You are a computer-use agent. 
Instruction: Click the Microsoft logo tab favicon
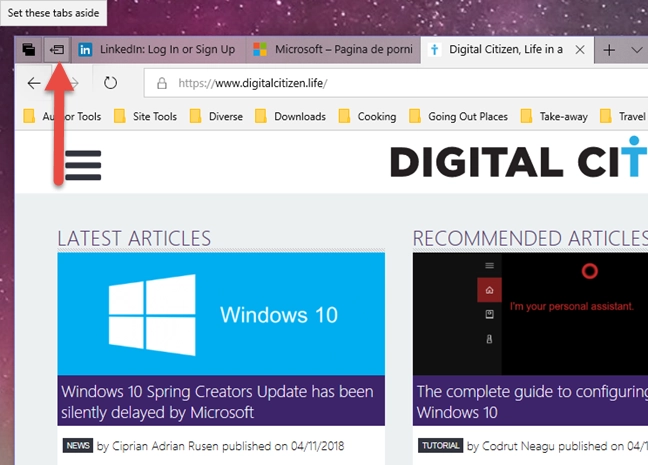(x=260, y=50)
